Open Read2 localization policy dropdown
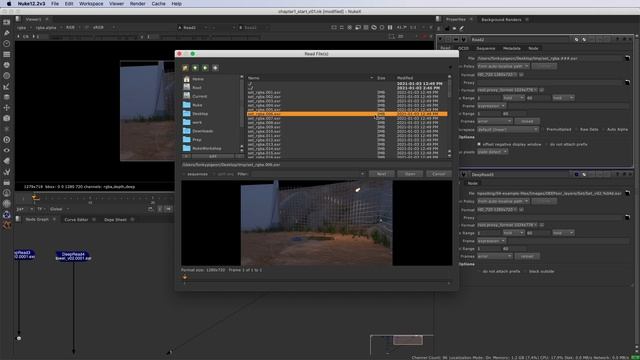 [x=503, y=66]
